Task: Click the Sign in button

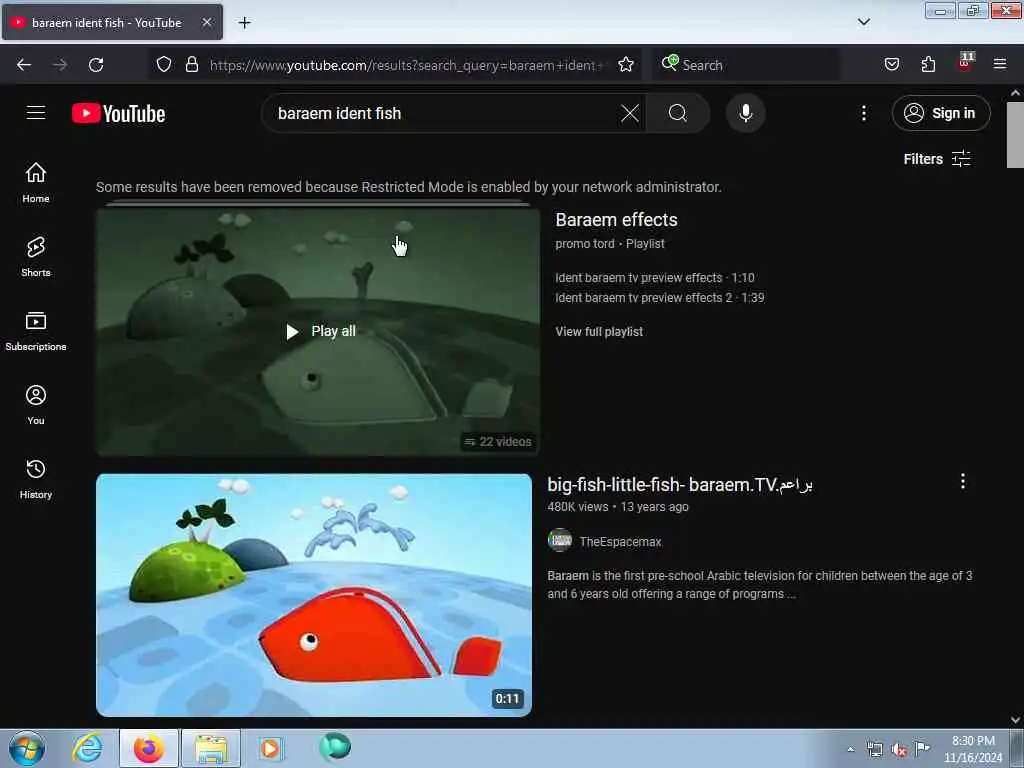Action: click(x=940, y=114)
